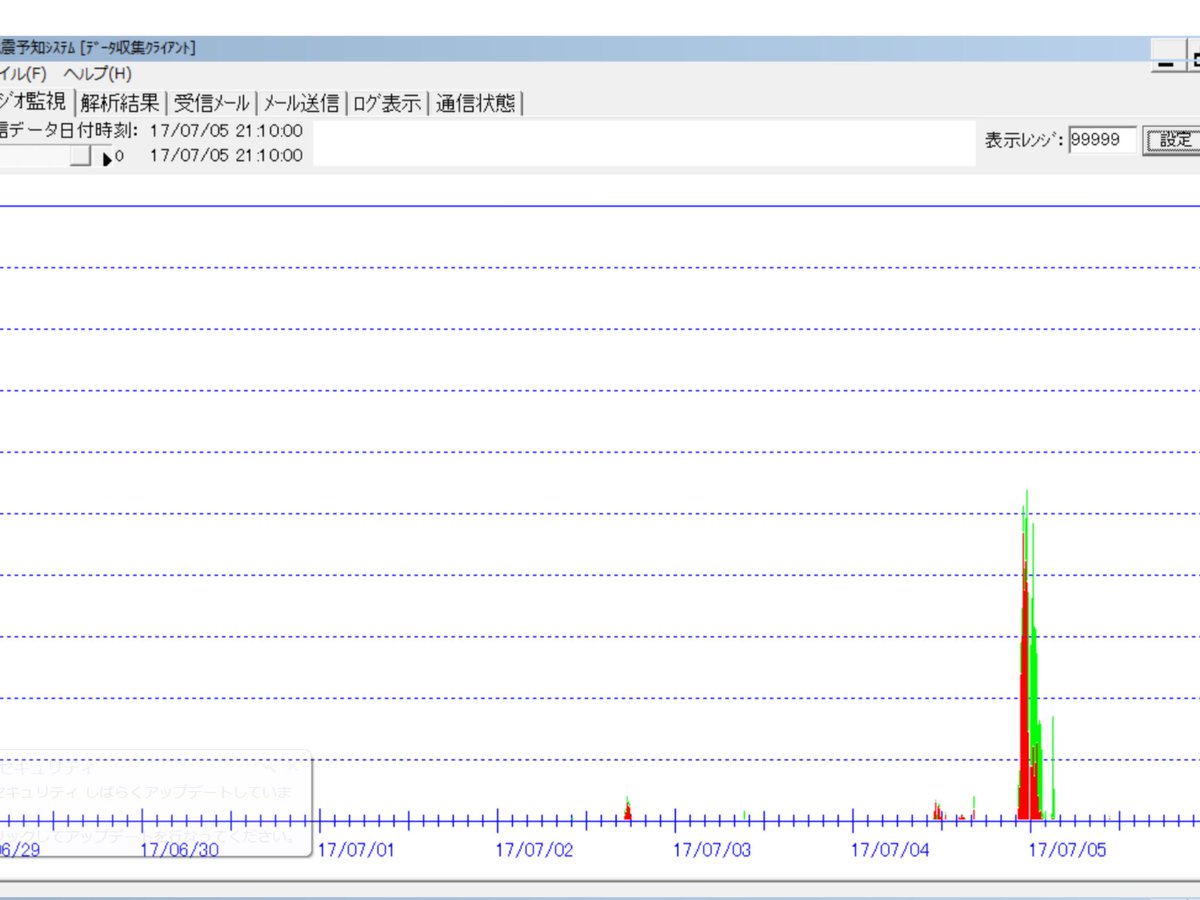Click the small red spike after 17/07/02
The image size is (1200, 900).
point(627,811)
